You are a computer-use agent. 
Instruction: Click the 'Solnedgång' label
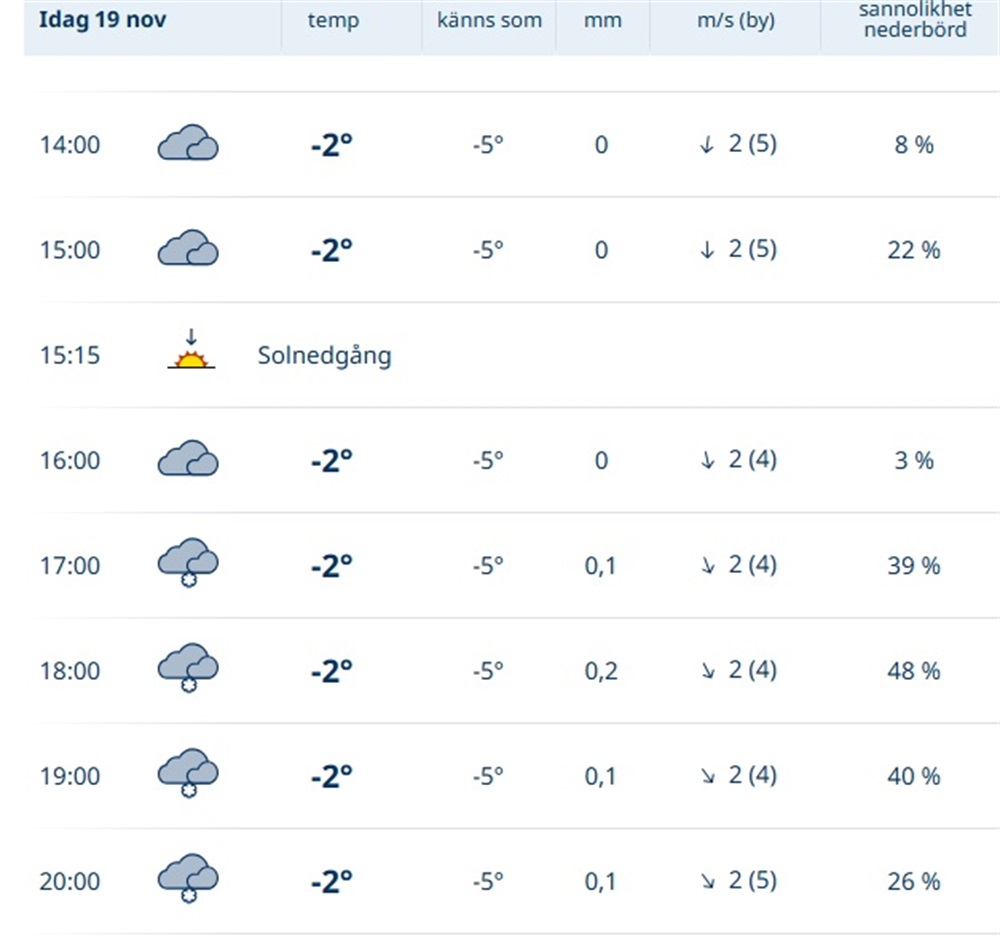pos(324,355)
